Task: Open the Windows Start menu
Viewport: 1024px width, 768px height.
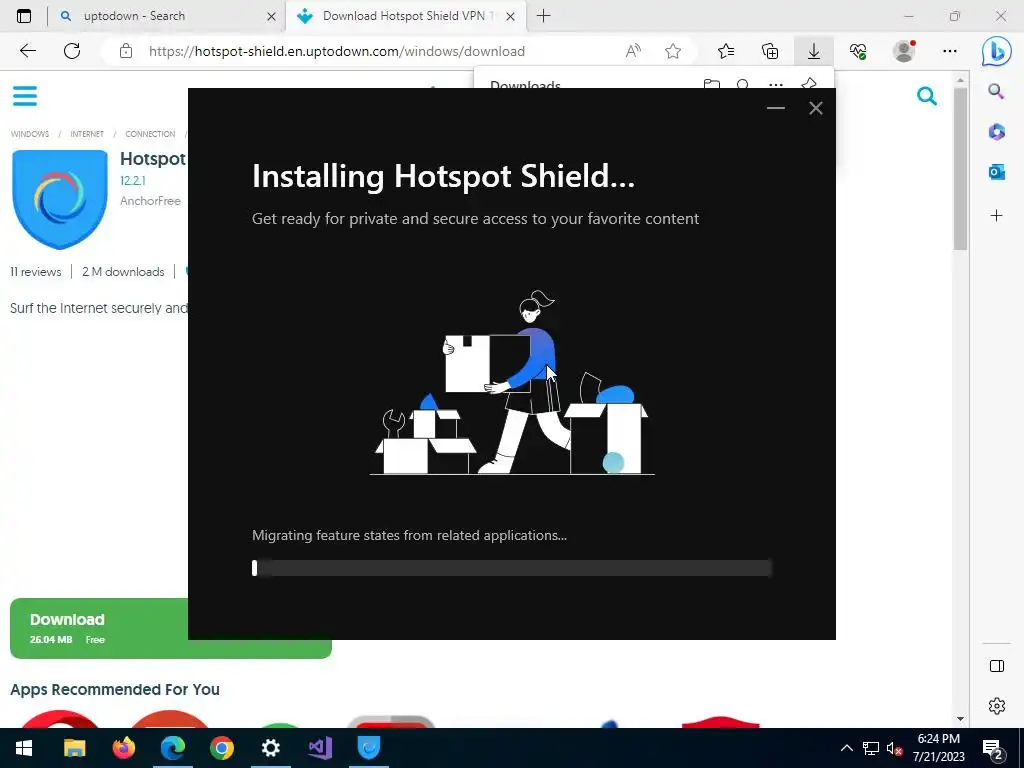Action: (x=24, y=748)
